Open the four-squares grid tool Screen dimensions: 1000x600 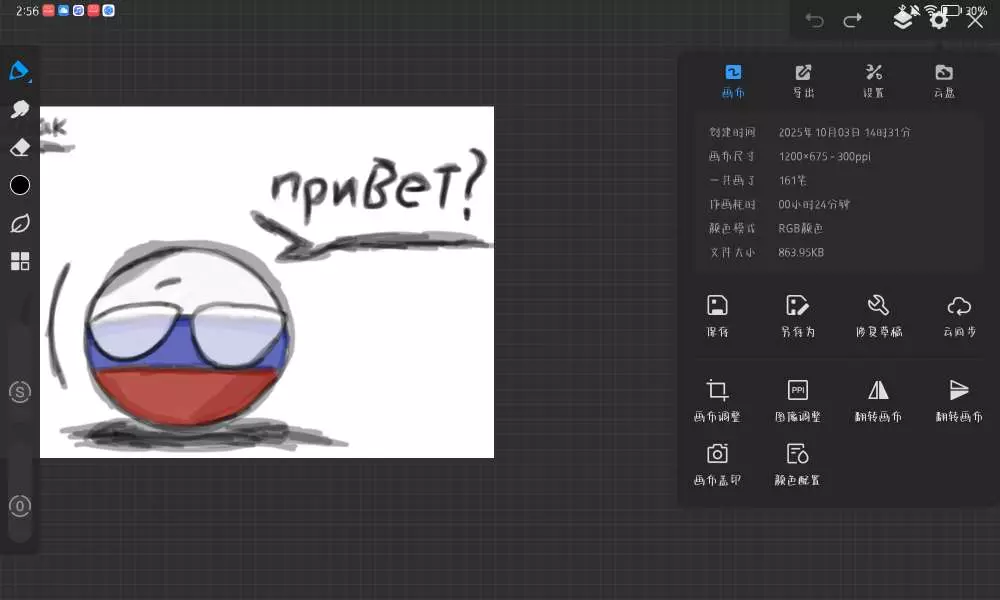coord(20,261)
